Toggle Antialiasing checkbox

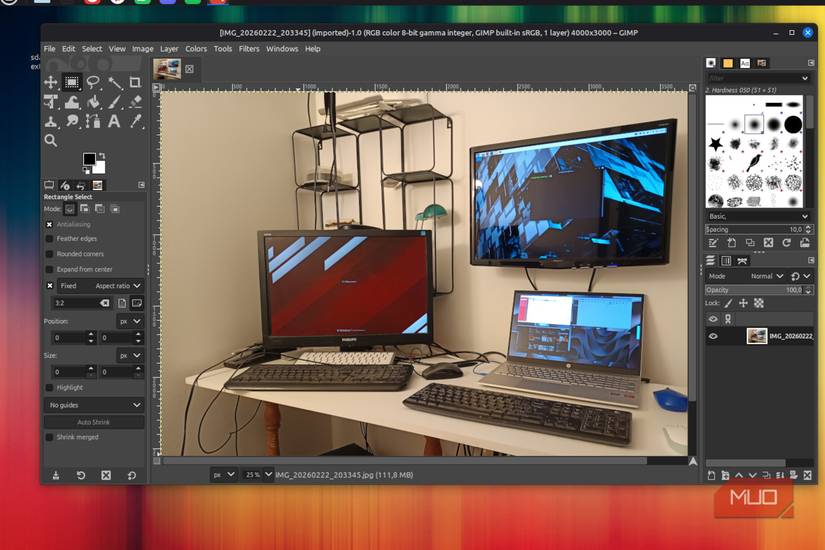coord(49,224)
